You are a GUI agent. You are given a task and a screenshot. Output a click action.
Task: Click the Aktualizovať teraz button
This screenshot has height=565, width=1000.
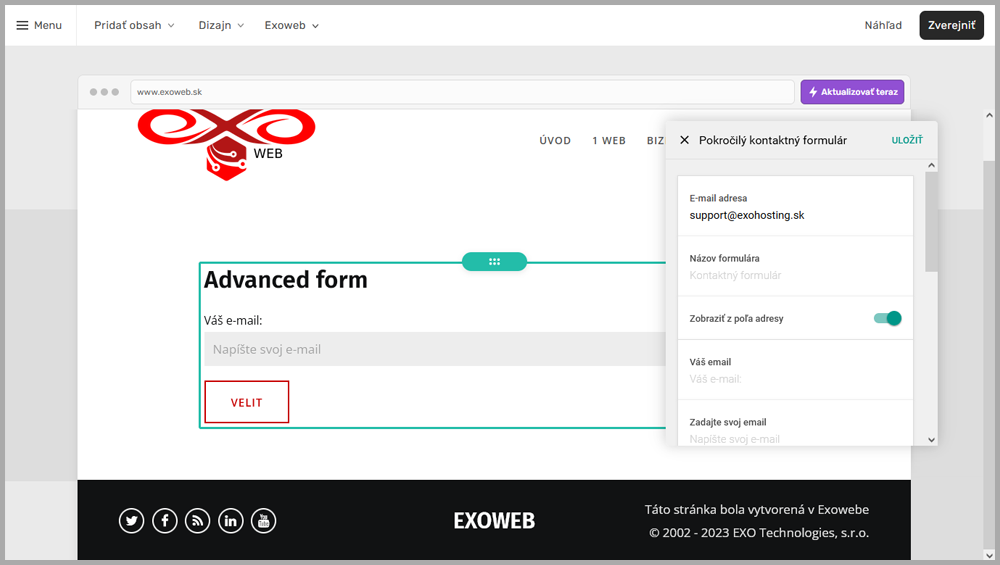coord(852,92)
